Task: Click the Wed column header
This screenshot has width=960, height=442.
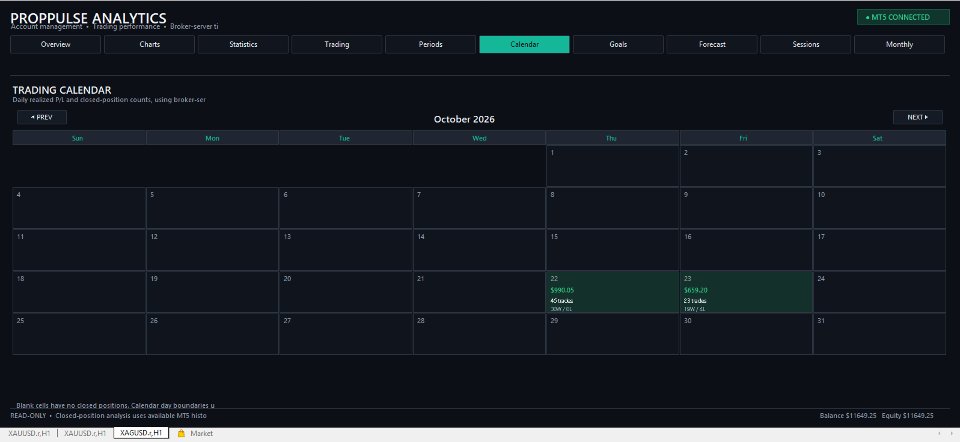Action: [x=479, y=138]
